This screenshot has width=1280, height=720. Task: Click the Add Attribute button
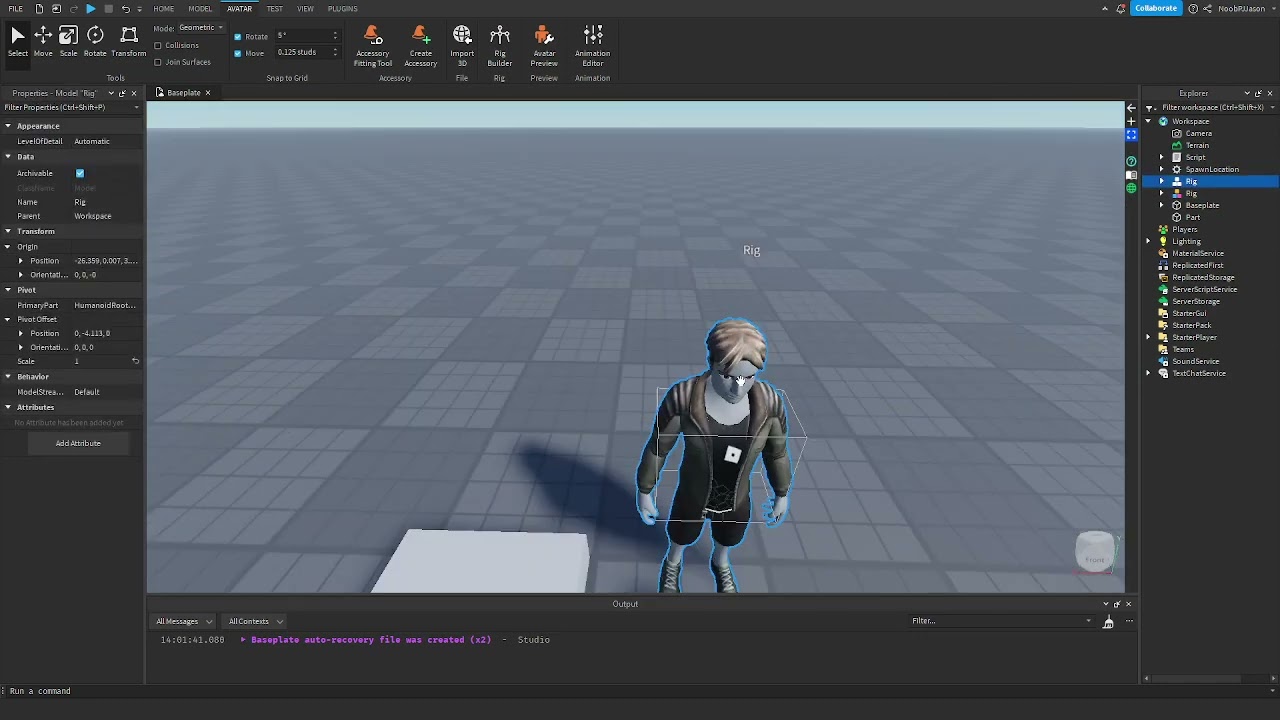[78, 443]
